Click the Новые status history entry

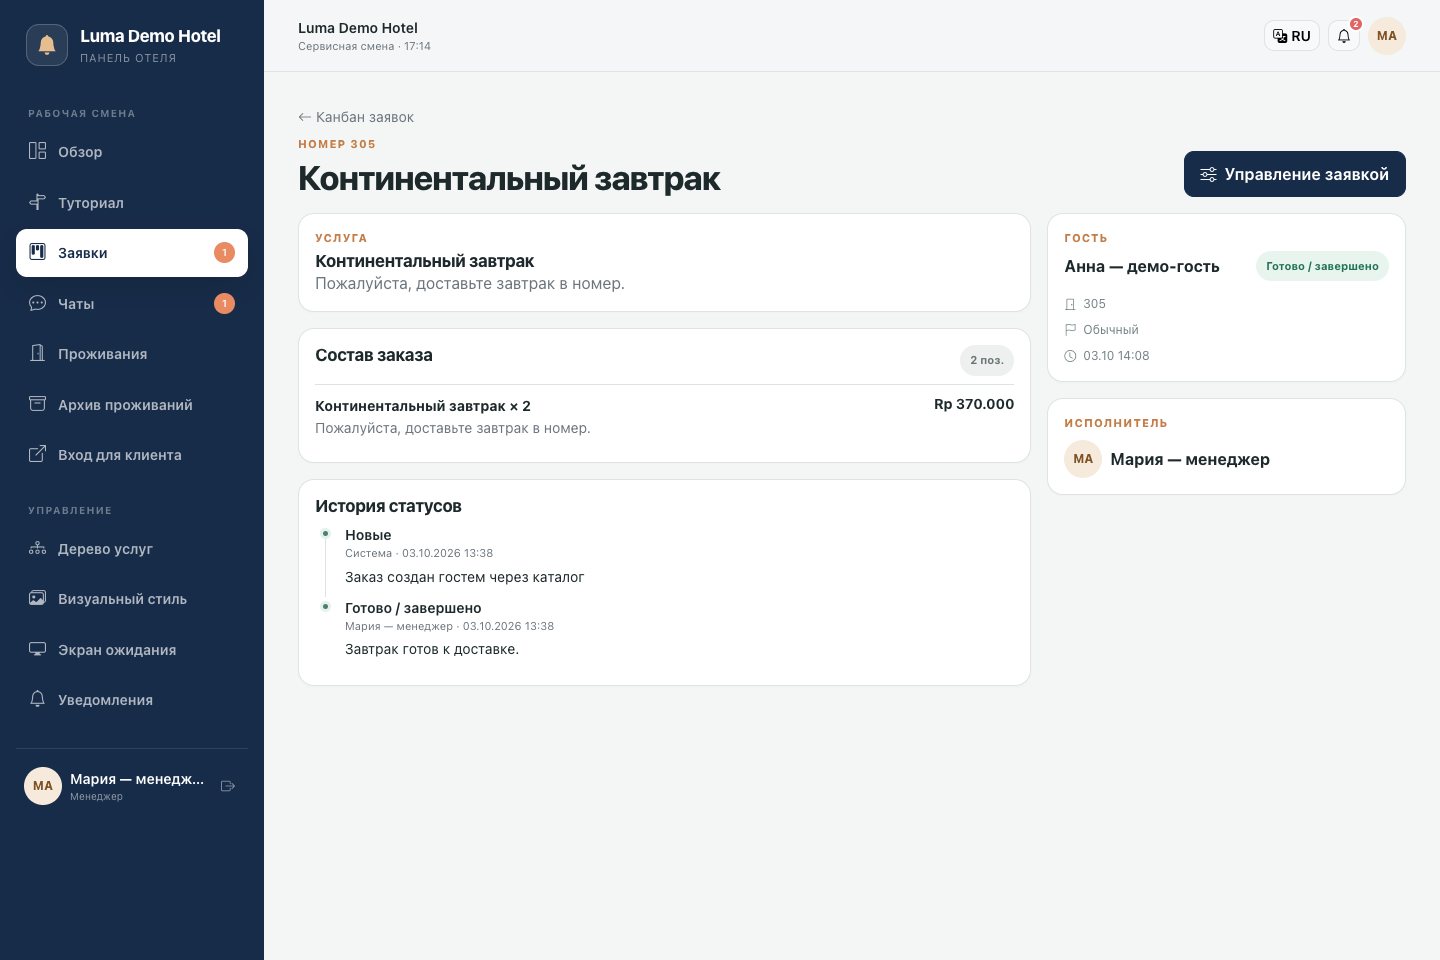(x=368, y=535)
